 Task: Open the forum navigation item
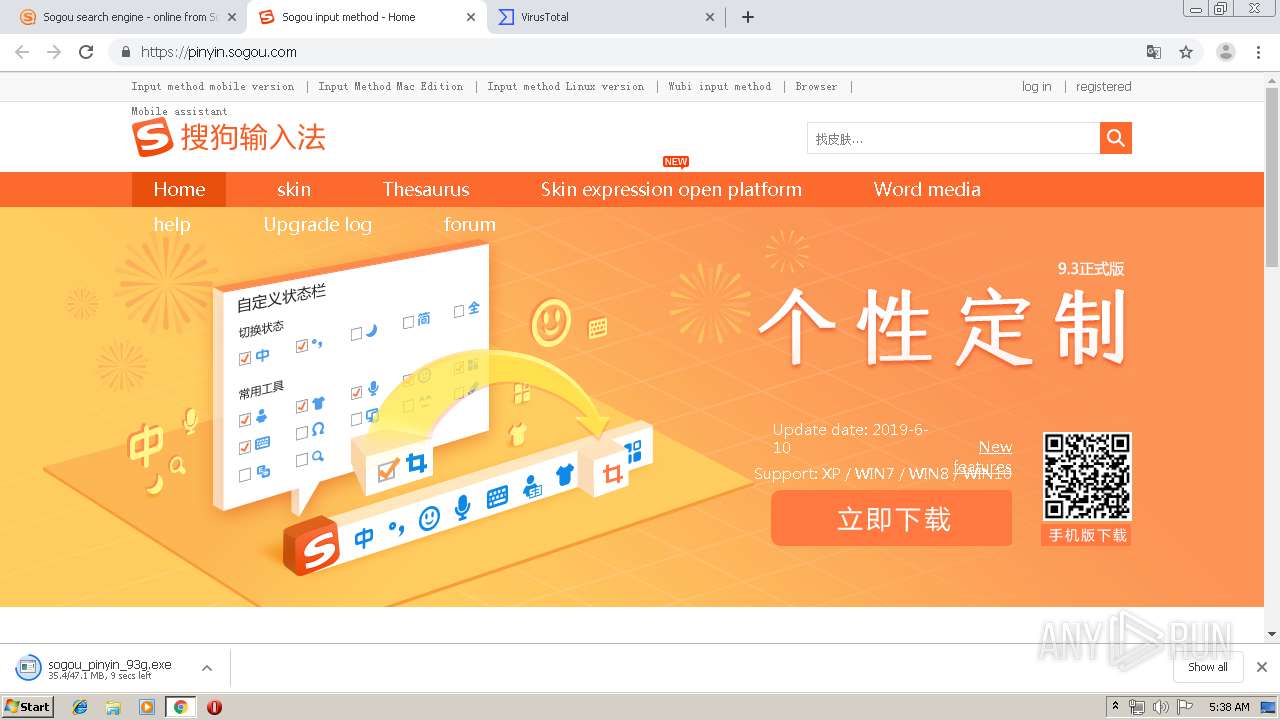[x=470, y=224]
